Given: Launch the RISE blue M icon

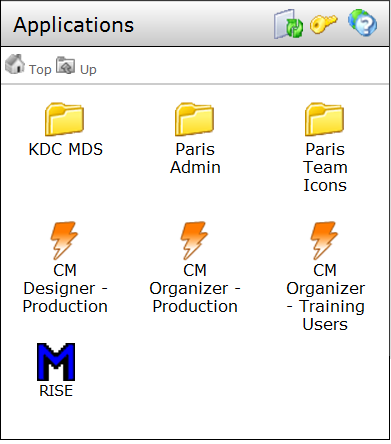Looking at the screenshot, I should coord(56,362).
